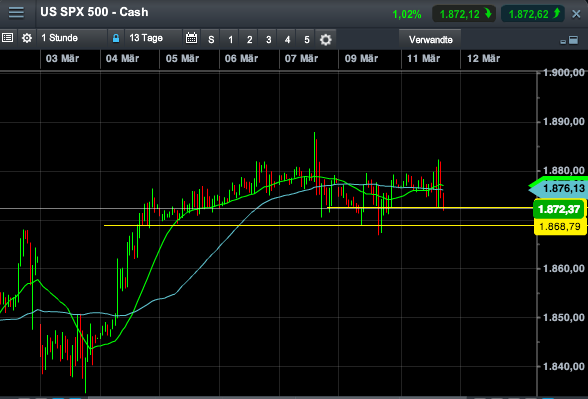Toggle the blue lock icon
The height and width of the screenshot is (399, 588).
pyautogui.click(x=116, y=38)
